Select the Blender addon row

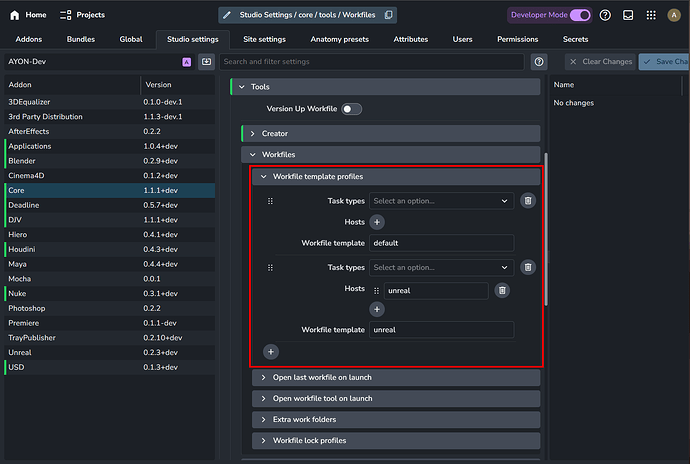tap(110, 161)
